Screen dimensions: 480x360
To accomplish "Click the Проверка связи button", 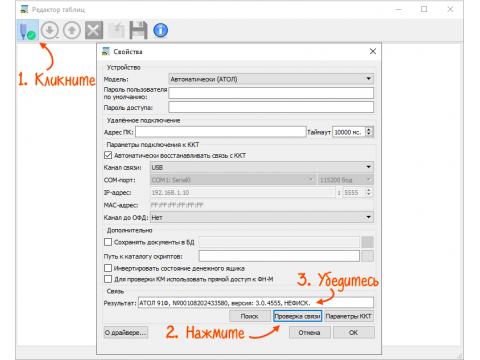I will click(x=298, y=316).
